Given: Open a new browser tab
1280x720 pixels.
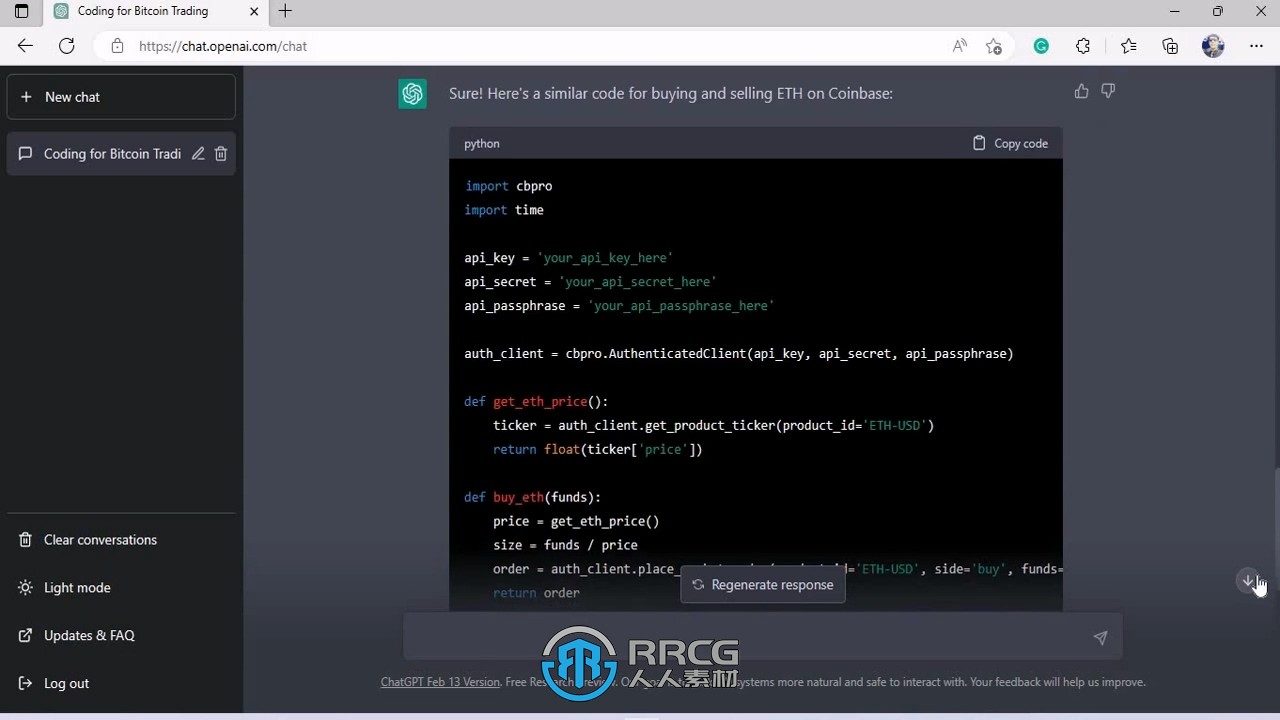Looking at the screenshot, I should [x=285, y=11].
